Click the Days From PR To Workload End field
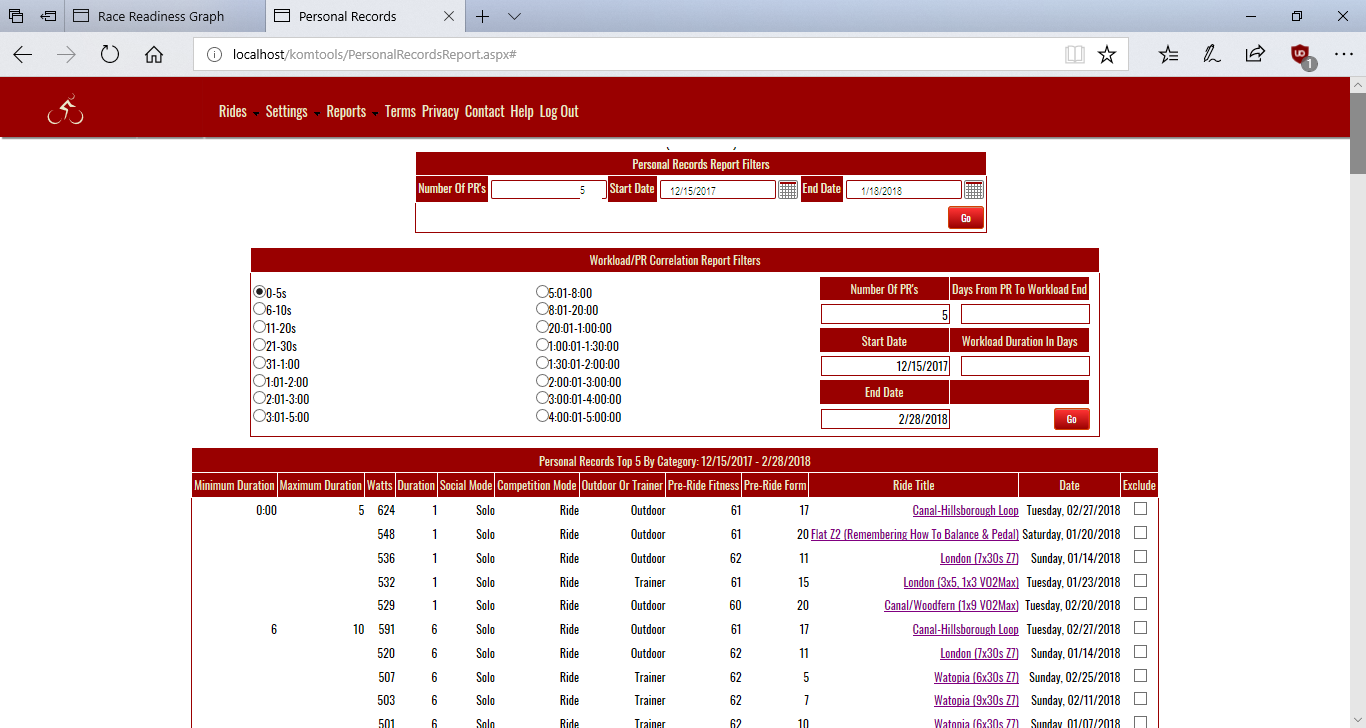 [1025, 315]
